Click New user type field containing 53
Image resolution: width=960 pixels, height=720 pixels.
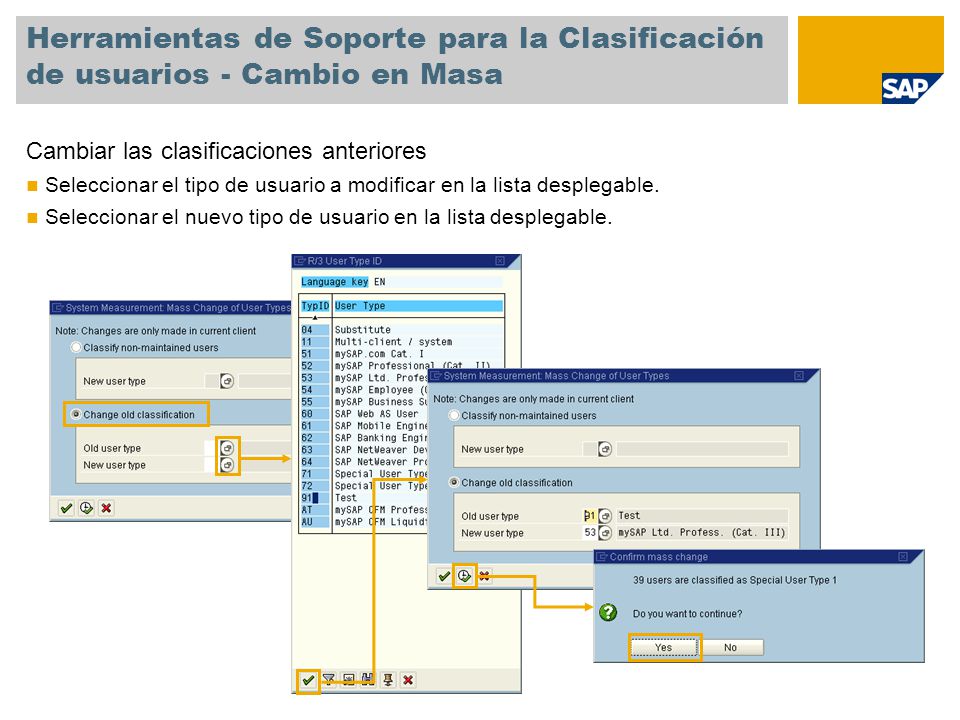(x=589, y=533)
